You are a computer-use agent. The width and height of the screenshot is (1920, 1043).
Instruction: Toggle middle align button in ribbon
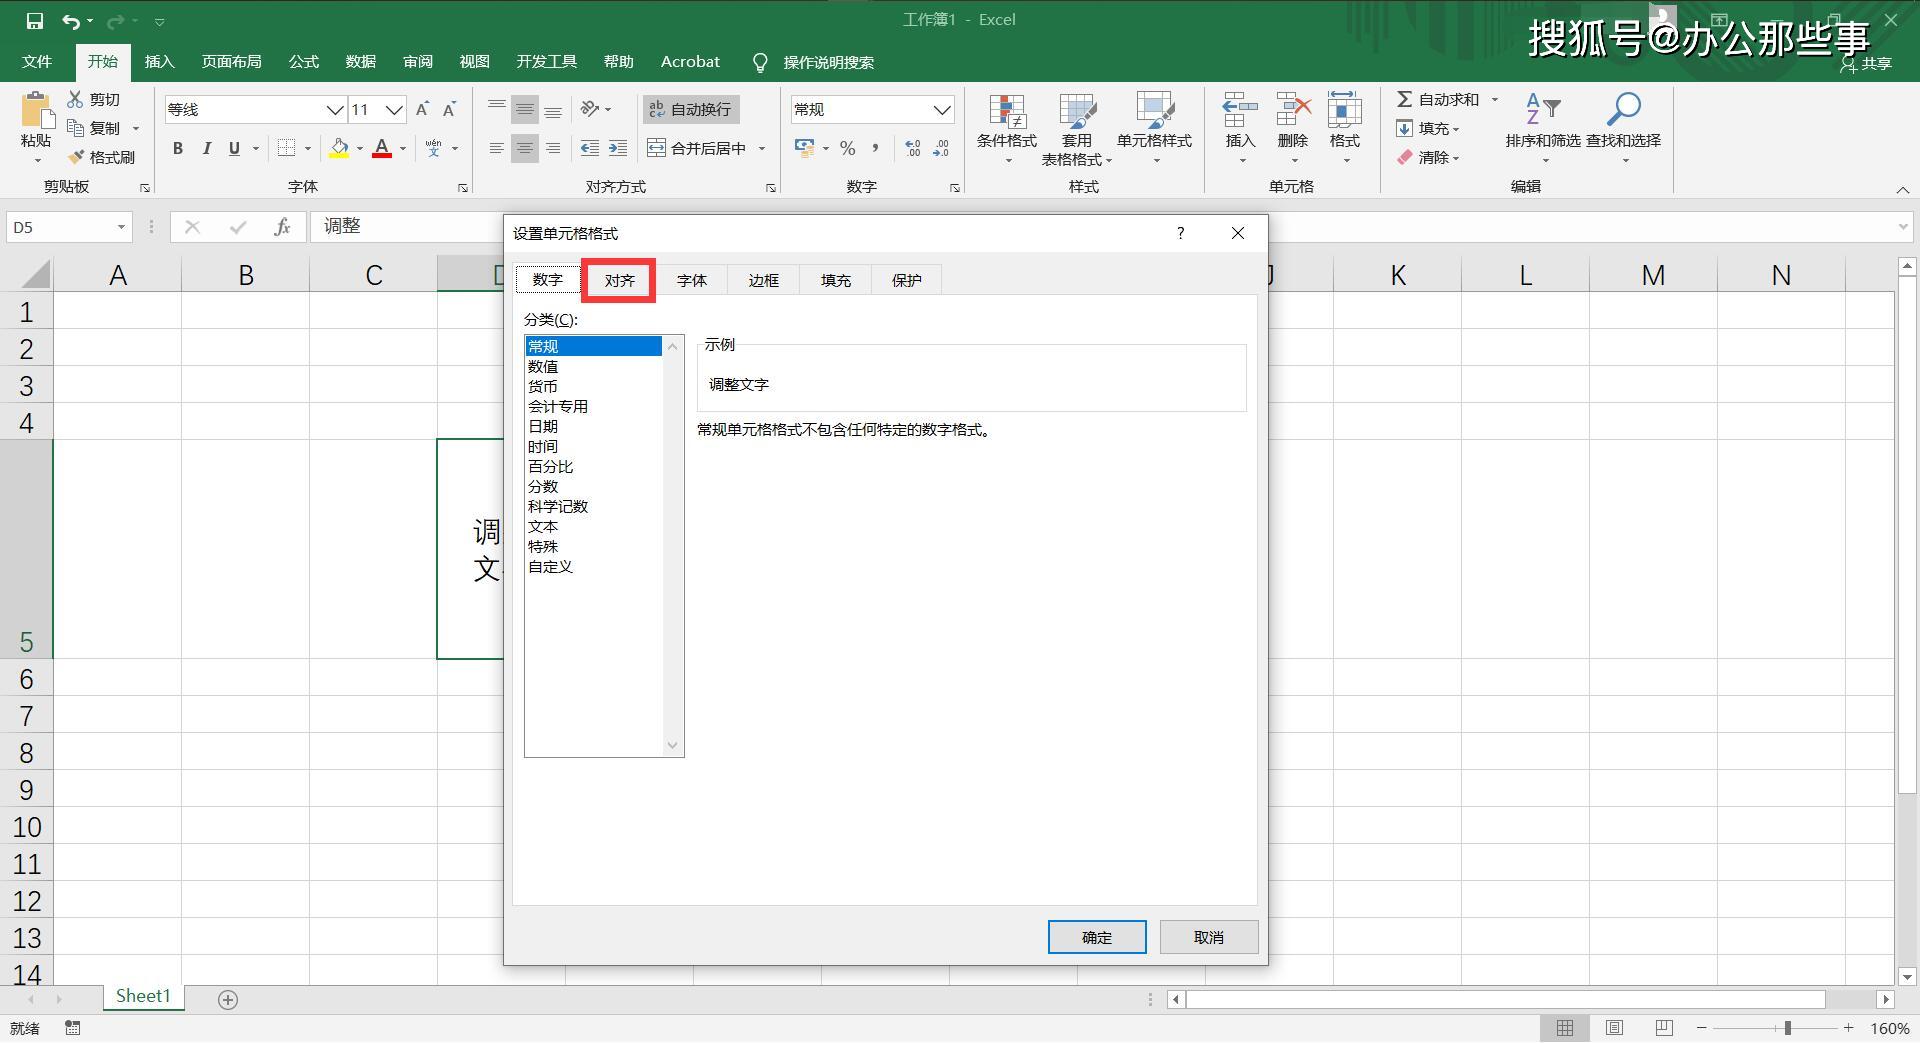[525, 108]
